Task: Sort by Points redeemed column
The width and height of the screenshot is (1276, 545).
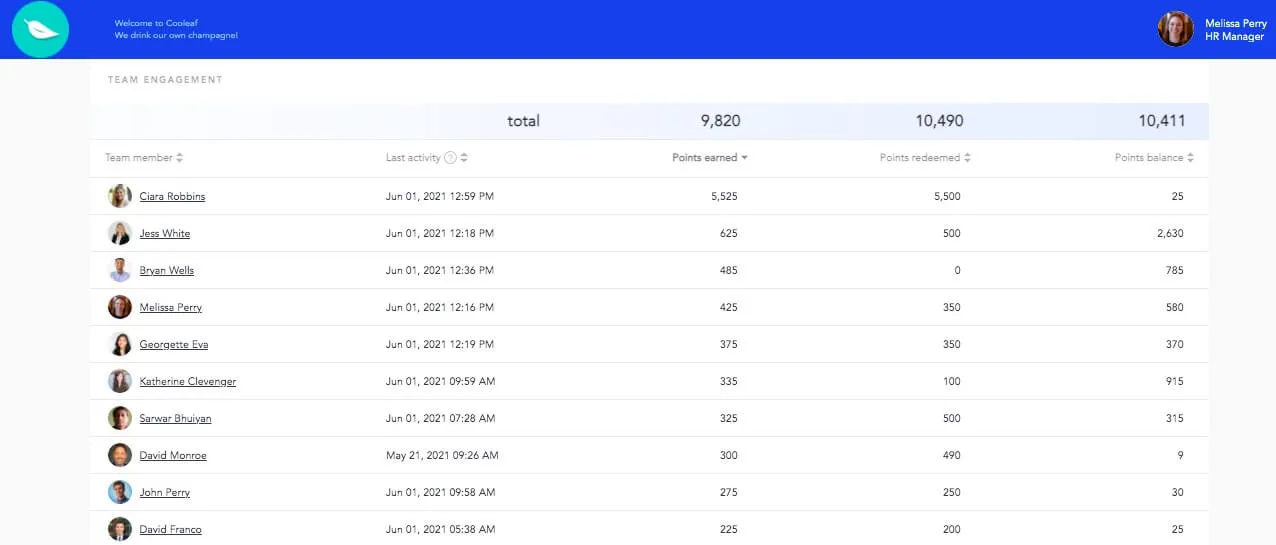Action: [x=925, y=158]
